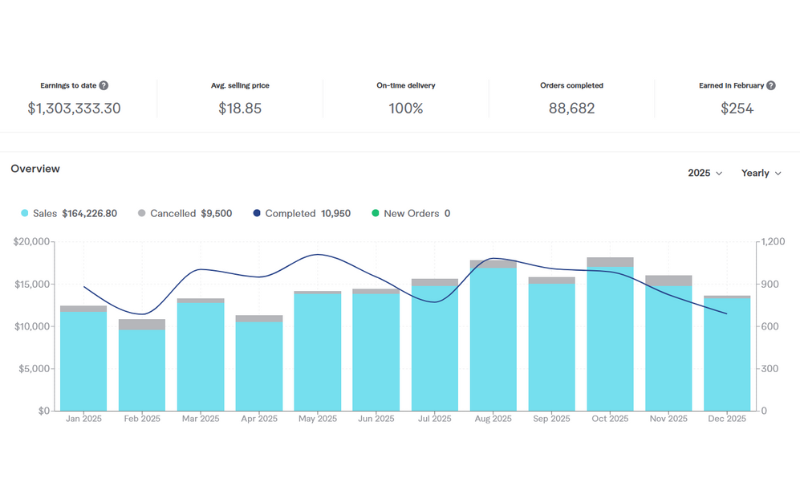Click the Aug 2025 sales bar
The image size is (800, 500).
pyautogui.click(x=493, y=340)
